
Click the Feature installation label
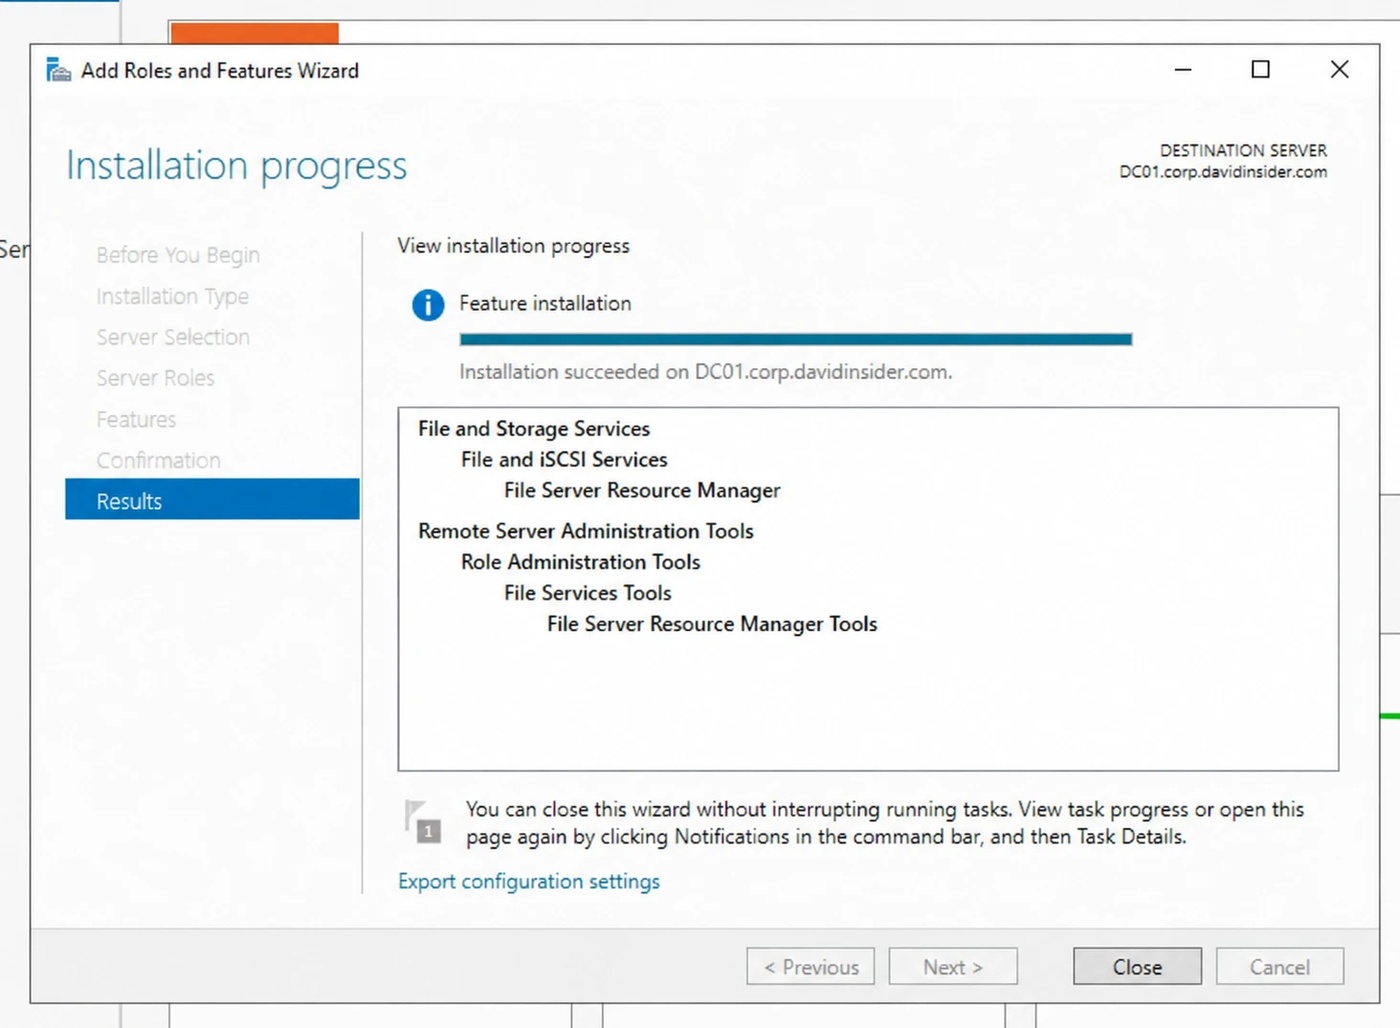click(545, 303)
